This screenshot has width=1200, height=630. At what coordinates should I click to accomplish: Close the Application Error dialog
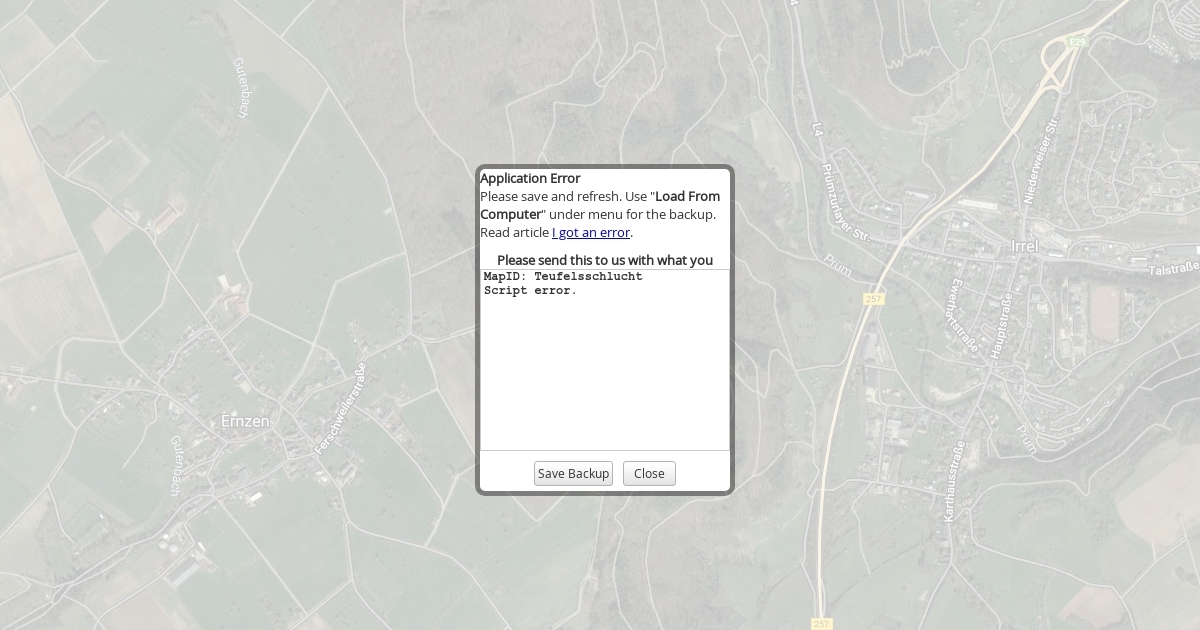click(x=649, y=474)
